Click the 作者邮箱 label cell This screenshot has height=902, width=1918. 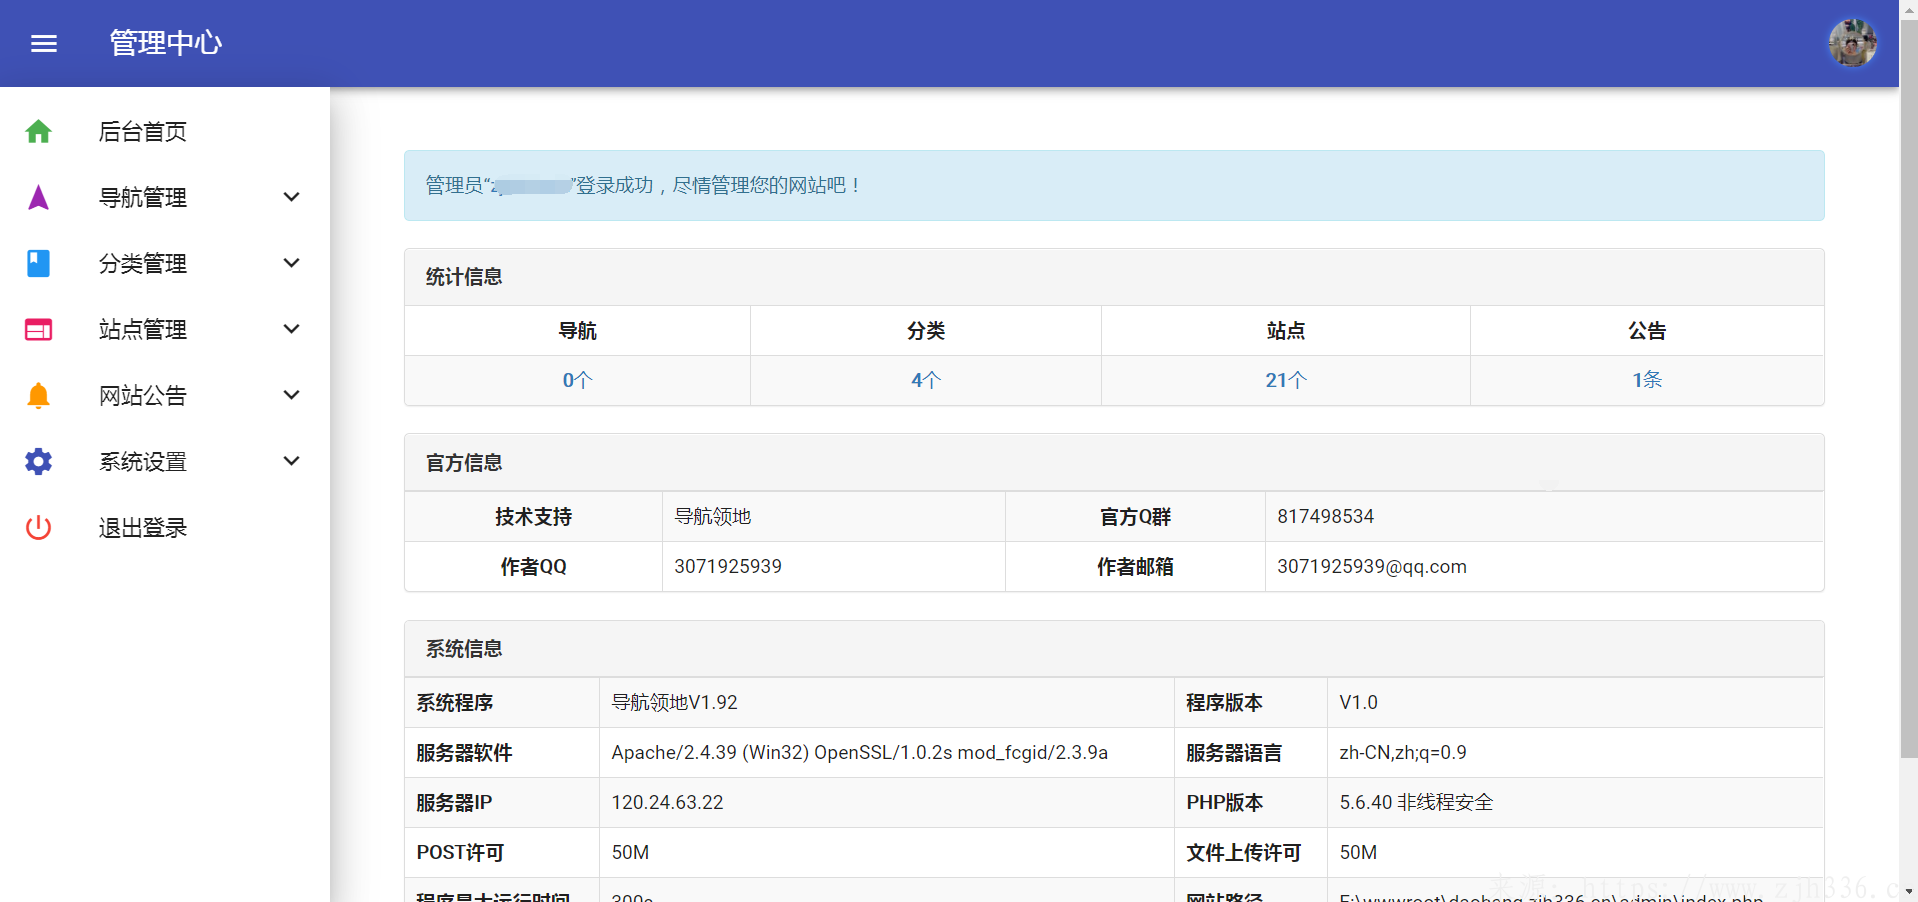point(1135,567)
